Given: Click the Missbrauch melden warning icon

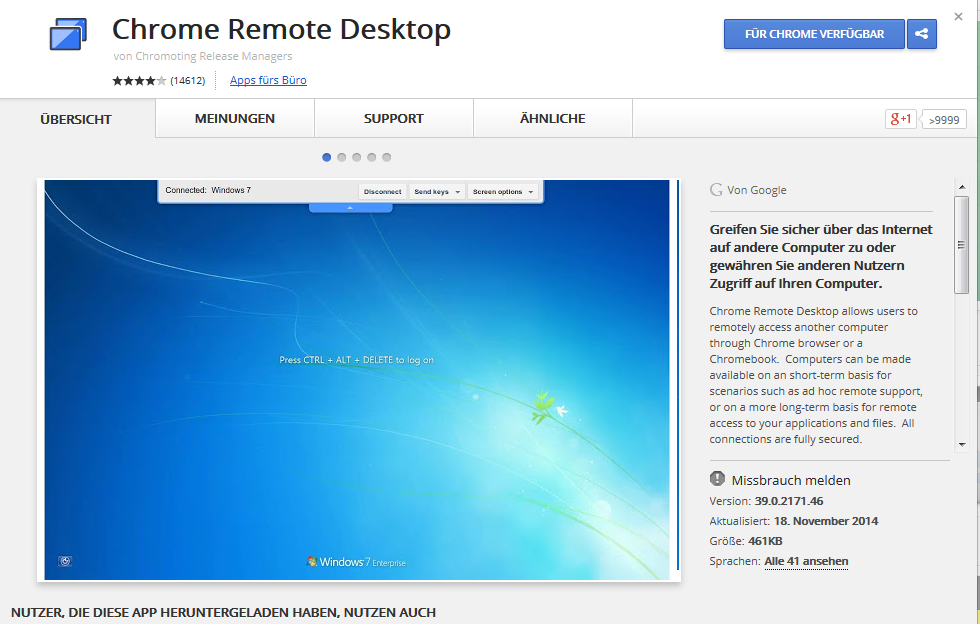Looking at the screenshot, I should 717,479.
